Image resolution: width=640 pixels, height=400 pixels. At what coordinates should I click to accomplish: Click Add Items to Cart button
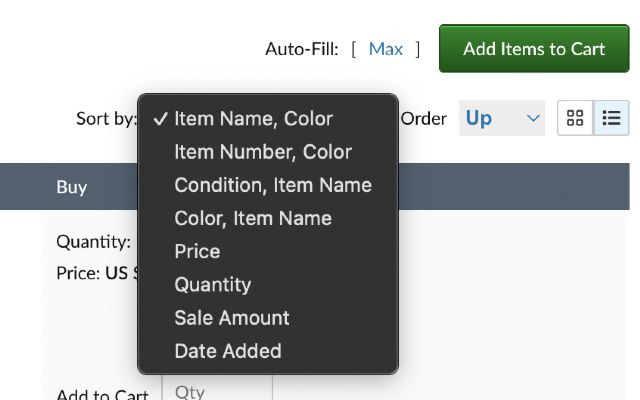click(x=534, y=48)
